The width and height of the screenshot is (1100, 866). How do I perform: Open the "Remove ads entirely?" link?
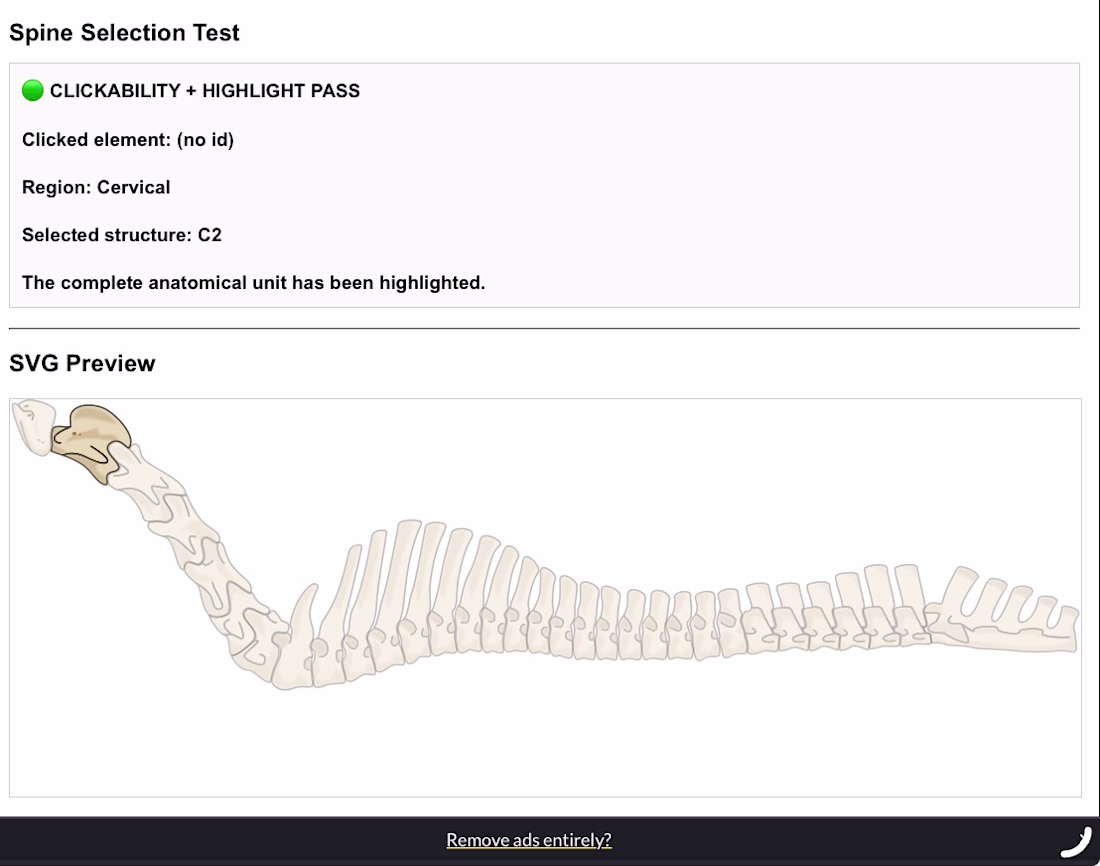[x=529, y=840]
